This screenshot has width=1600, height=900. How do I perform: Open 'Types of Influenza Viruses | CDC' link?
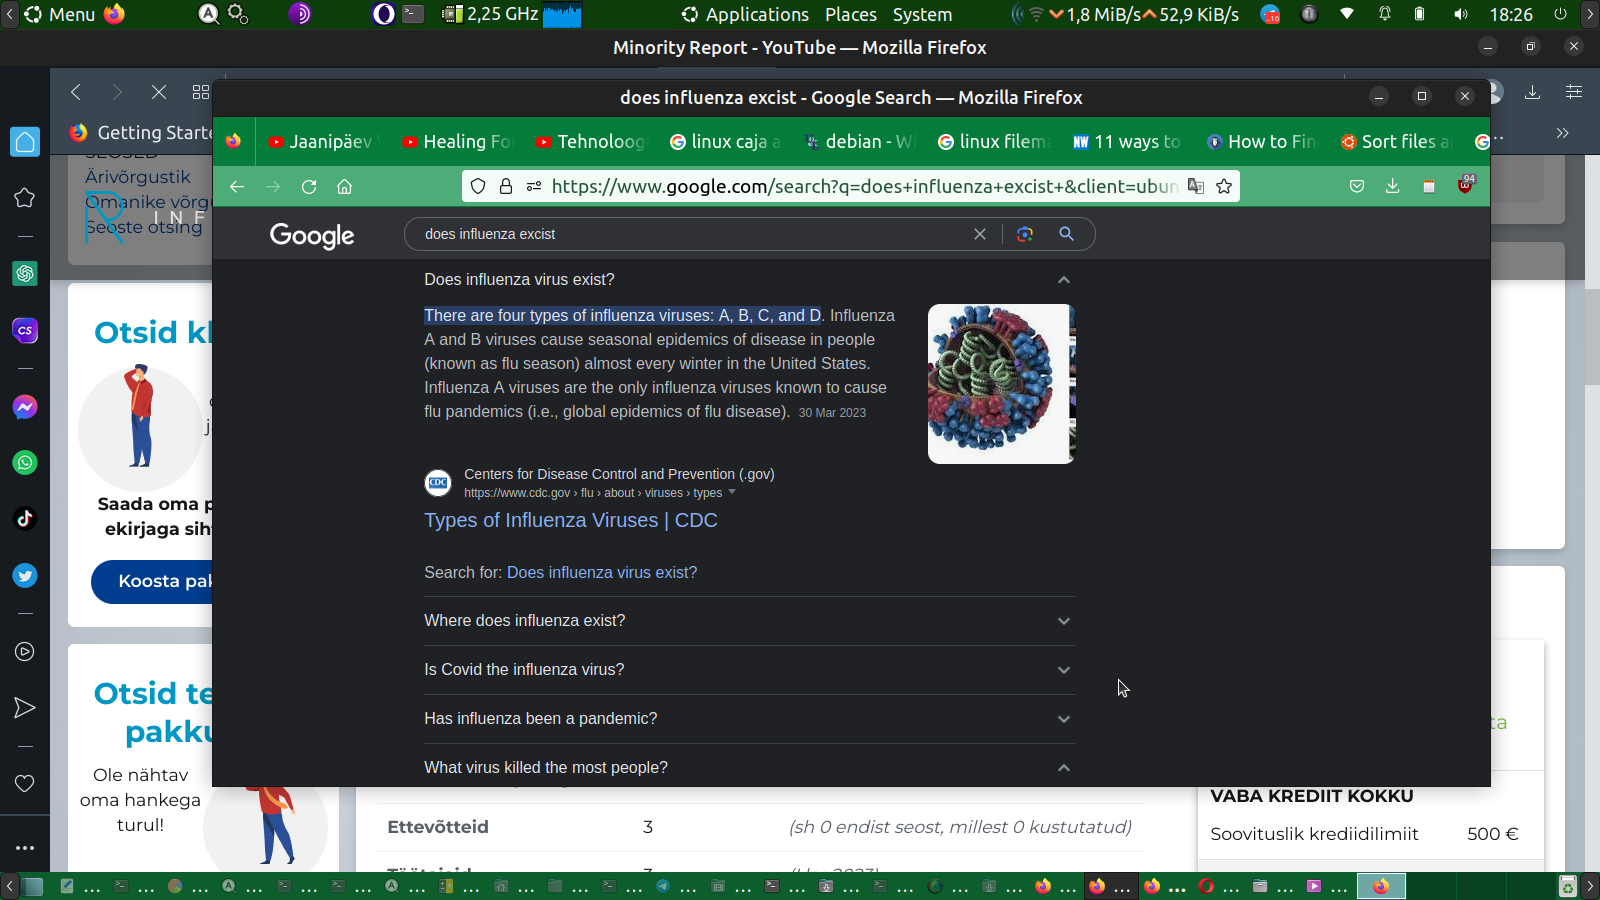571,520
